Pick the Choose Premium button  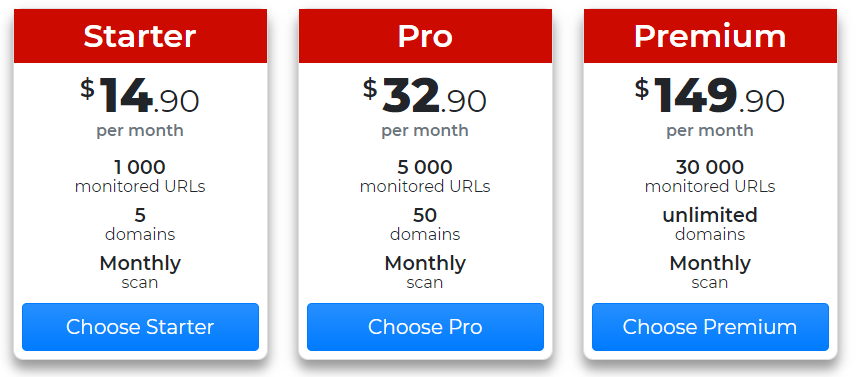(710, 327)
